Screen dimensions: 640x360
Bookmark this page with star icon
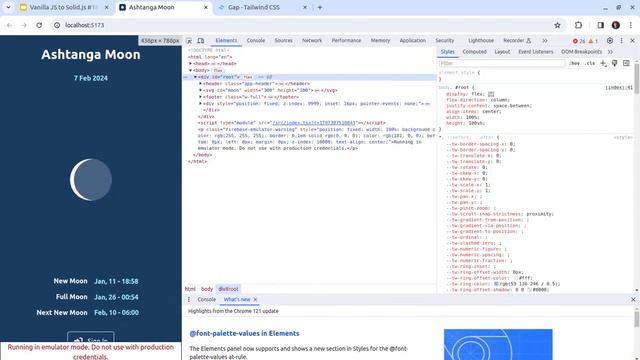point(558,25)
